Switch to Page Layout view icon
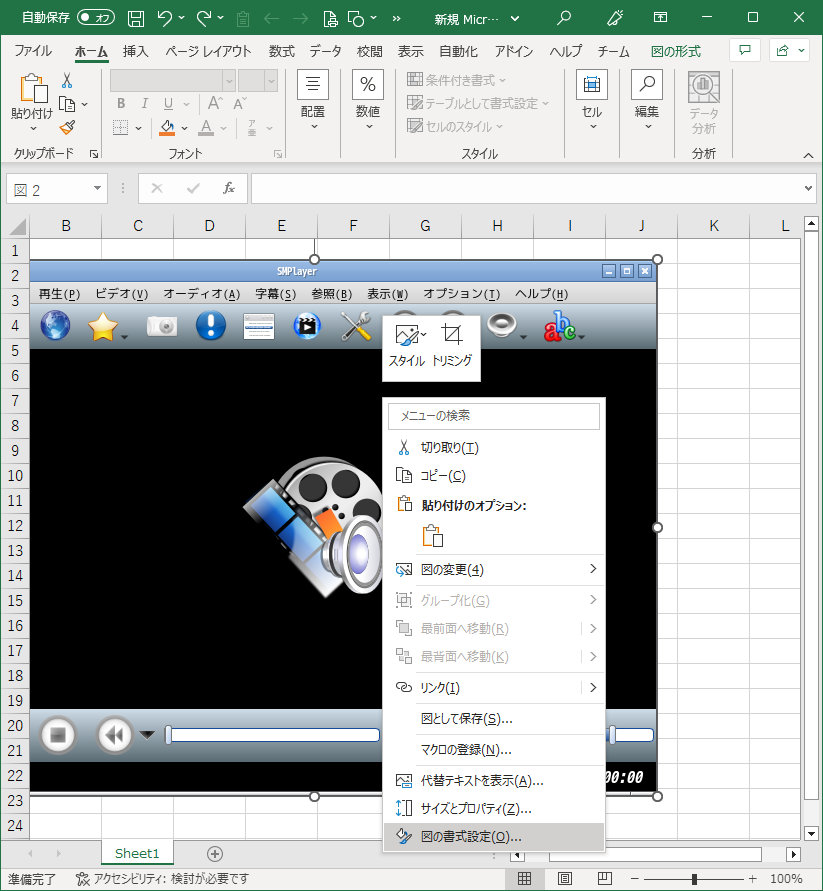This screenshot has height=891, width=823. (x=564, y=878)
